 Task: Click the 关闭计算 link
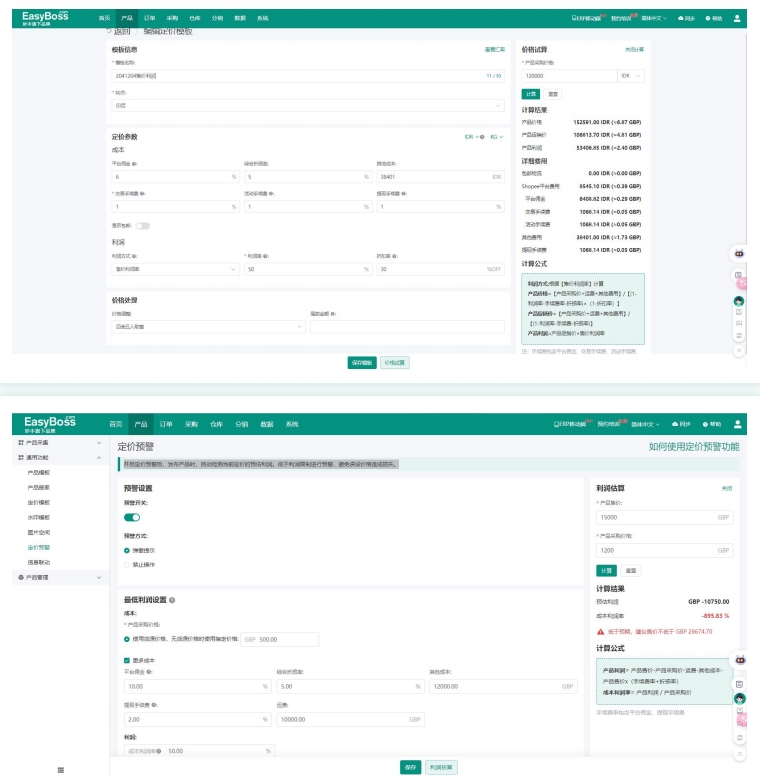[634, 49]
